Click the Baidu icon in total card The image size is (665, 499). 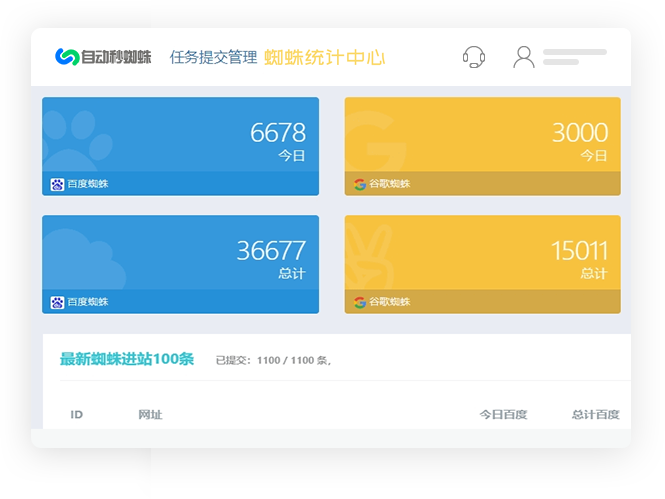tap(57, 302)
